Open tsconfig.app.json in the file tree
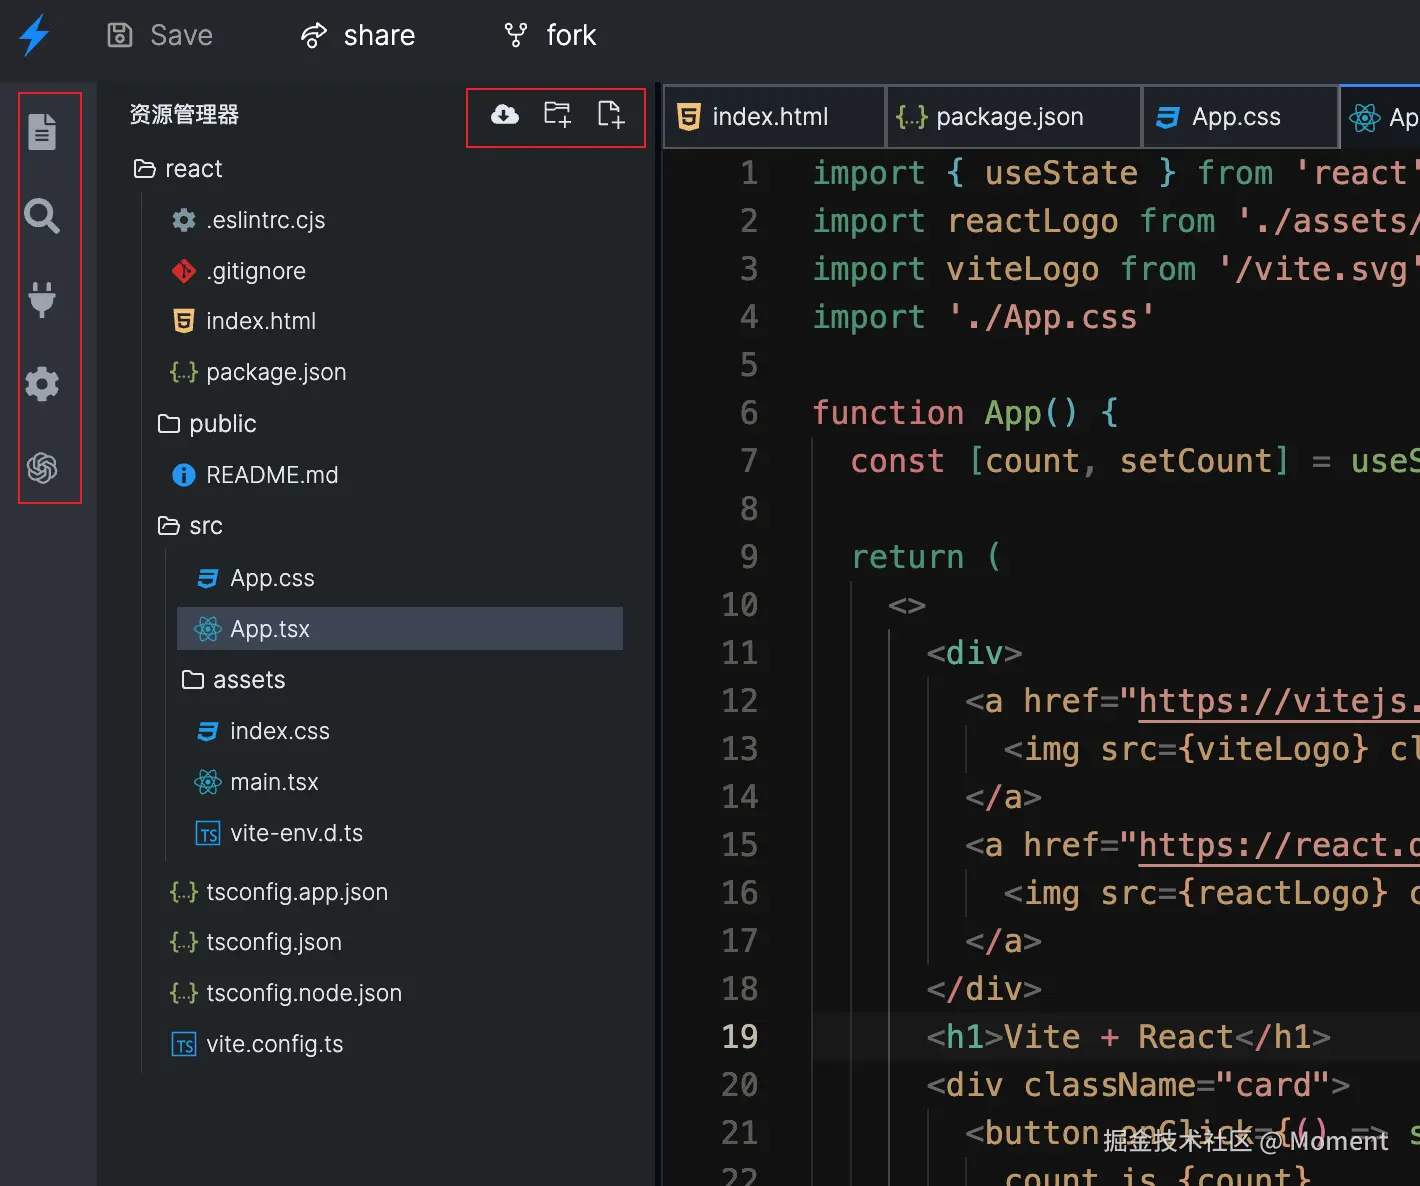This screenshot has width=1420, height=1186. pos(279,892)
